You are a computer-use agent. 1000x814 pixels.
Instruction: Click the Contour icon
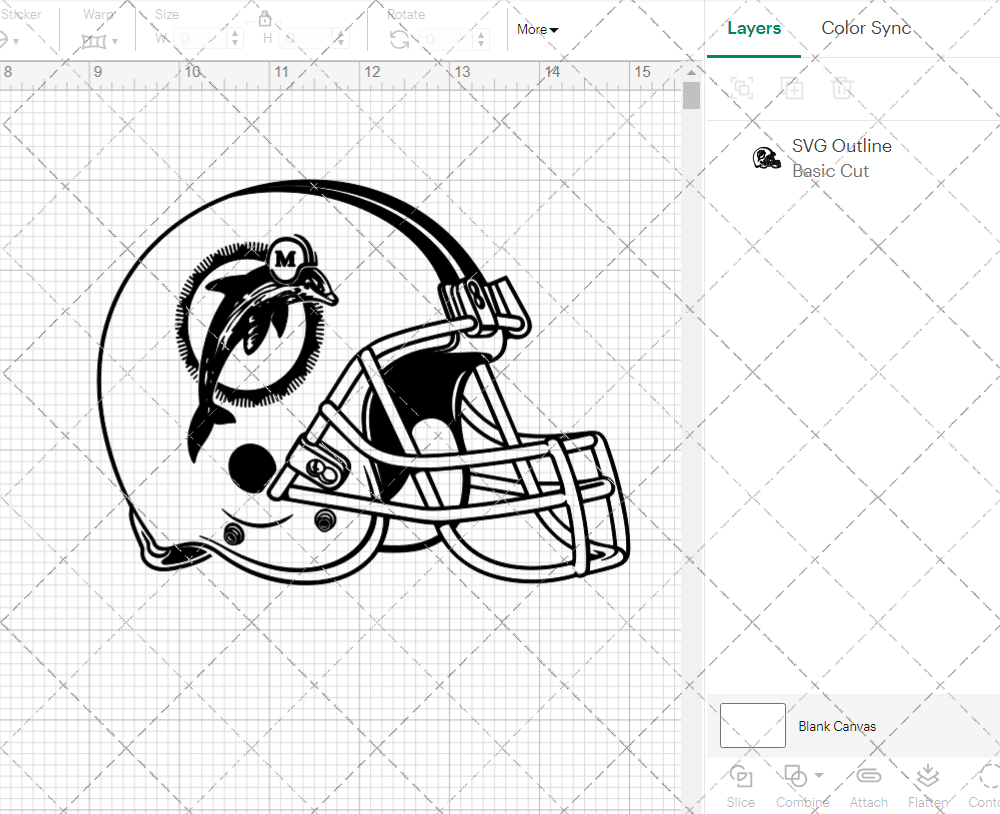pos(985,777)
